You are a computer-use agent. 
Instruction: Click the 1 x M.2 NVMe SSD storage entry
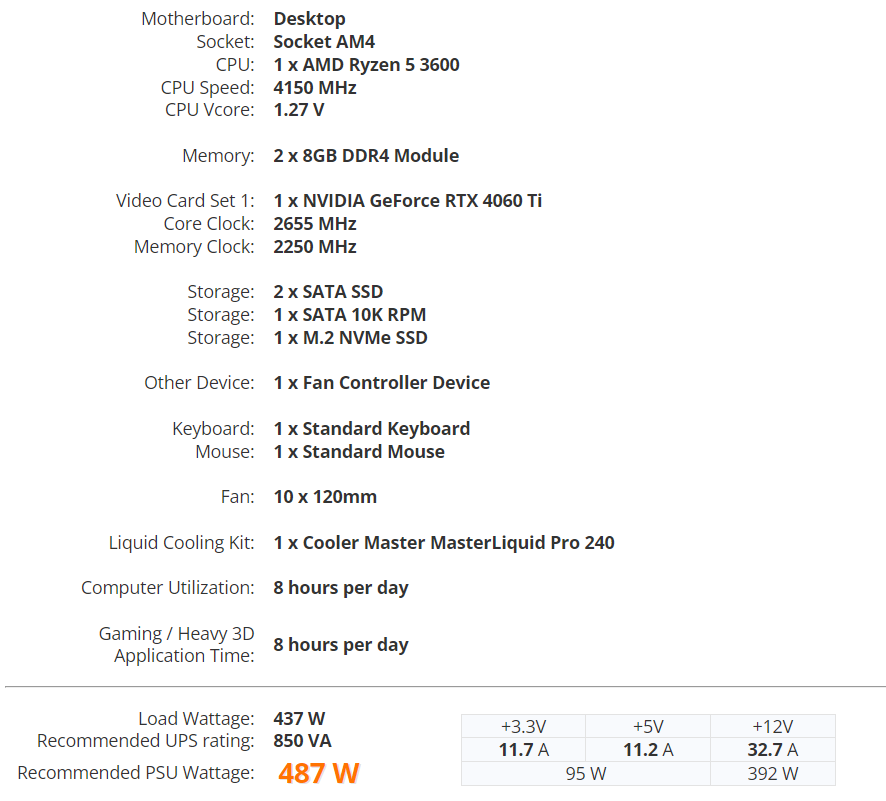pyautogui.click(x=350, y=337)
